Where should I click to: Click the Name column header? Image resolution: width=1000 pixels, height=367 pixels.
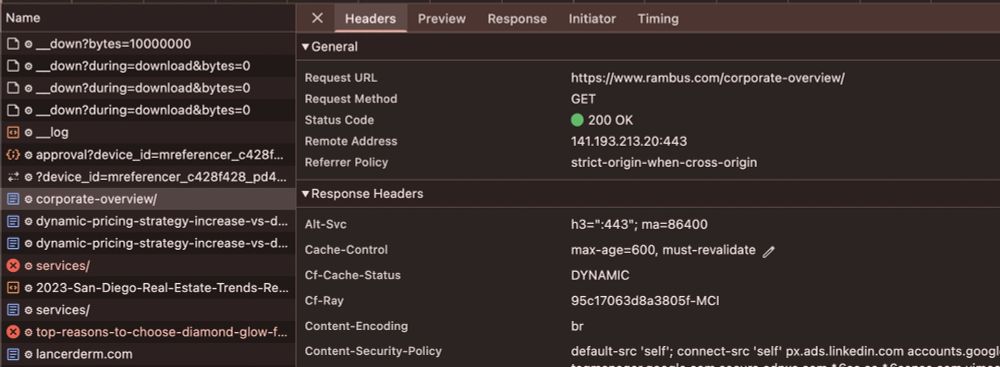tap(148, 19)
